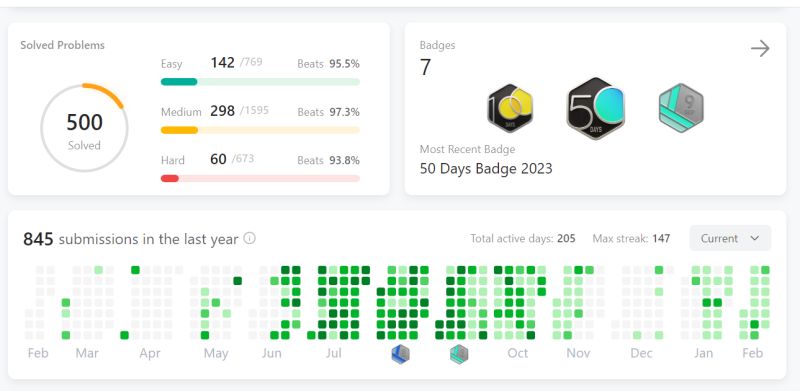800x391 pixels.
Task: Click the teal badge icon under September
Action: click(459, 353)
